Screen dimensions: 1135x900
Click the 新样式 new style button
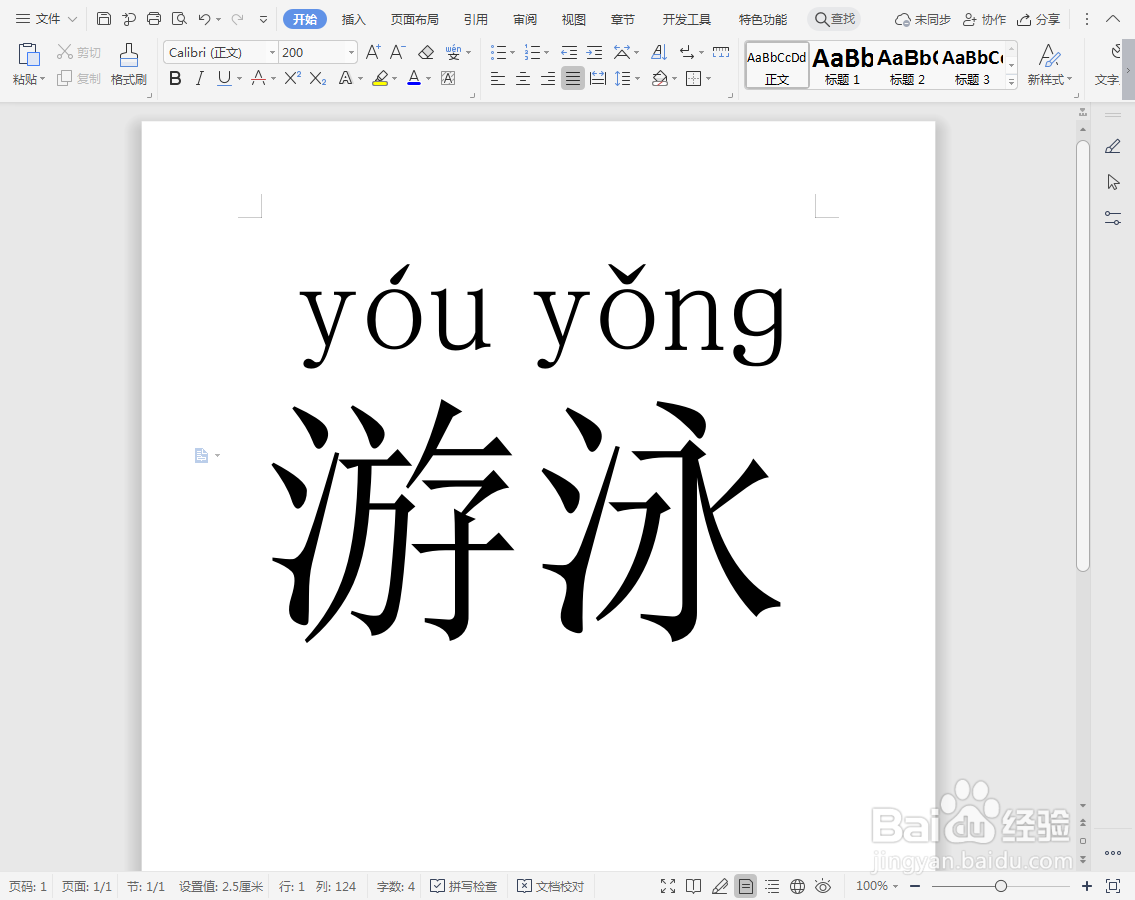[x=1048, y=65]
